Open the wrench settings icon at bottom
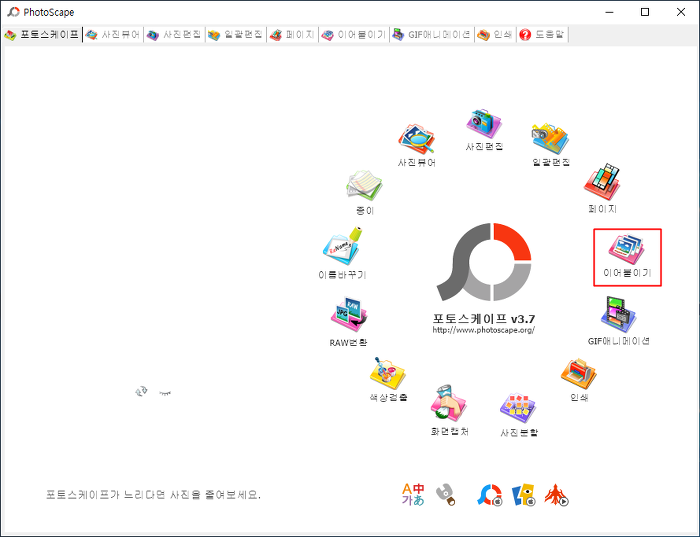Image resolution: width=700 pixels, height=537 pixels. tap(445, 495)
